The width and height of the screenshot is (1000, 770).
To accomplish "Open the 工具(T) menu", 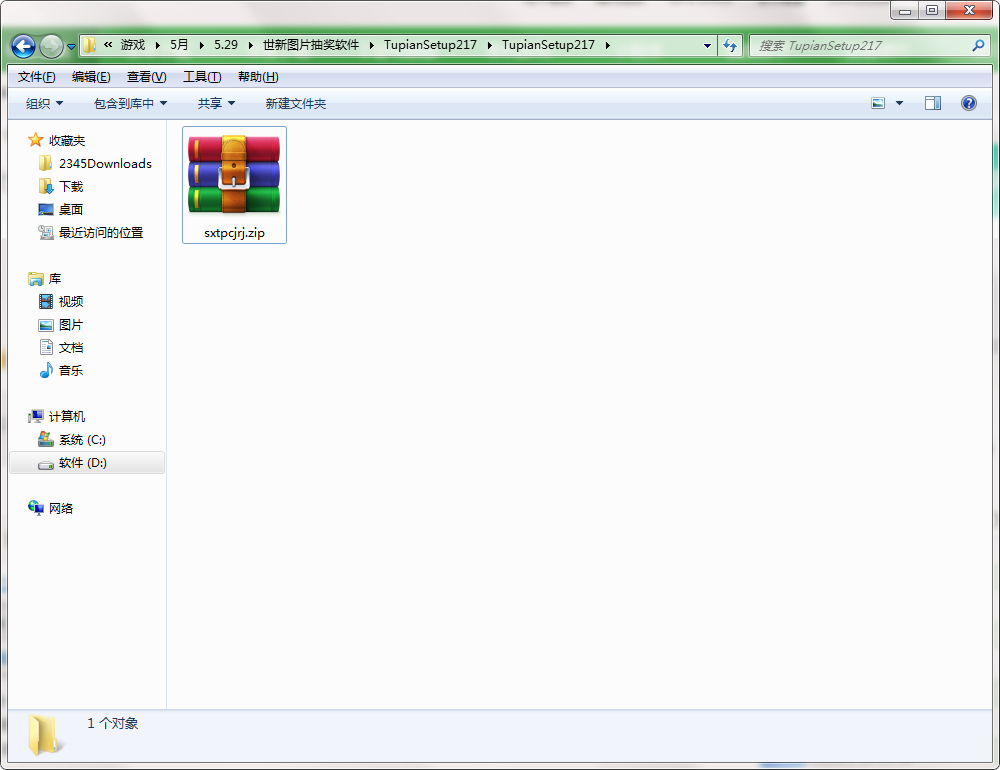I will [202, 77].
